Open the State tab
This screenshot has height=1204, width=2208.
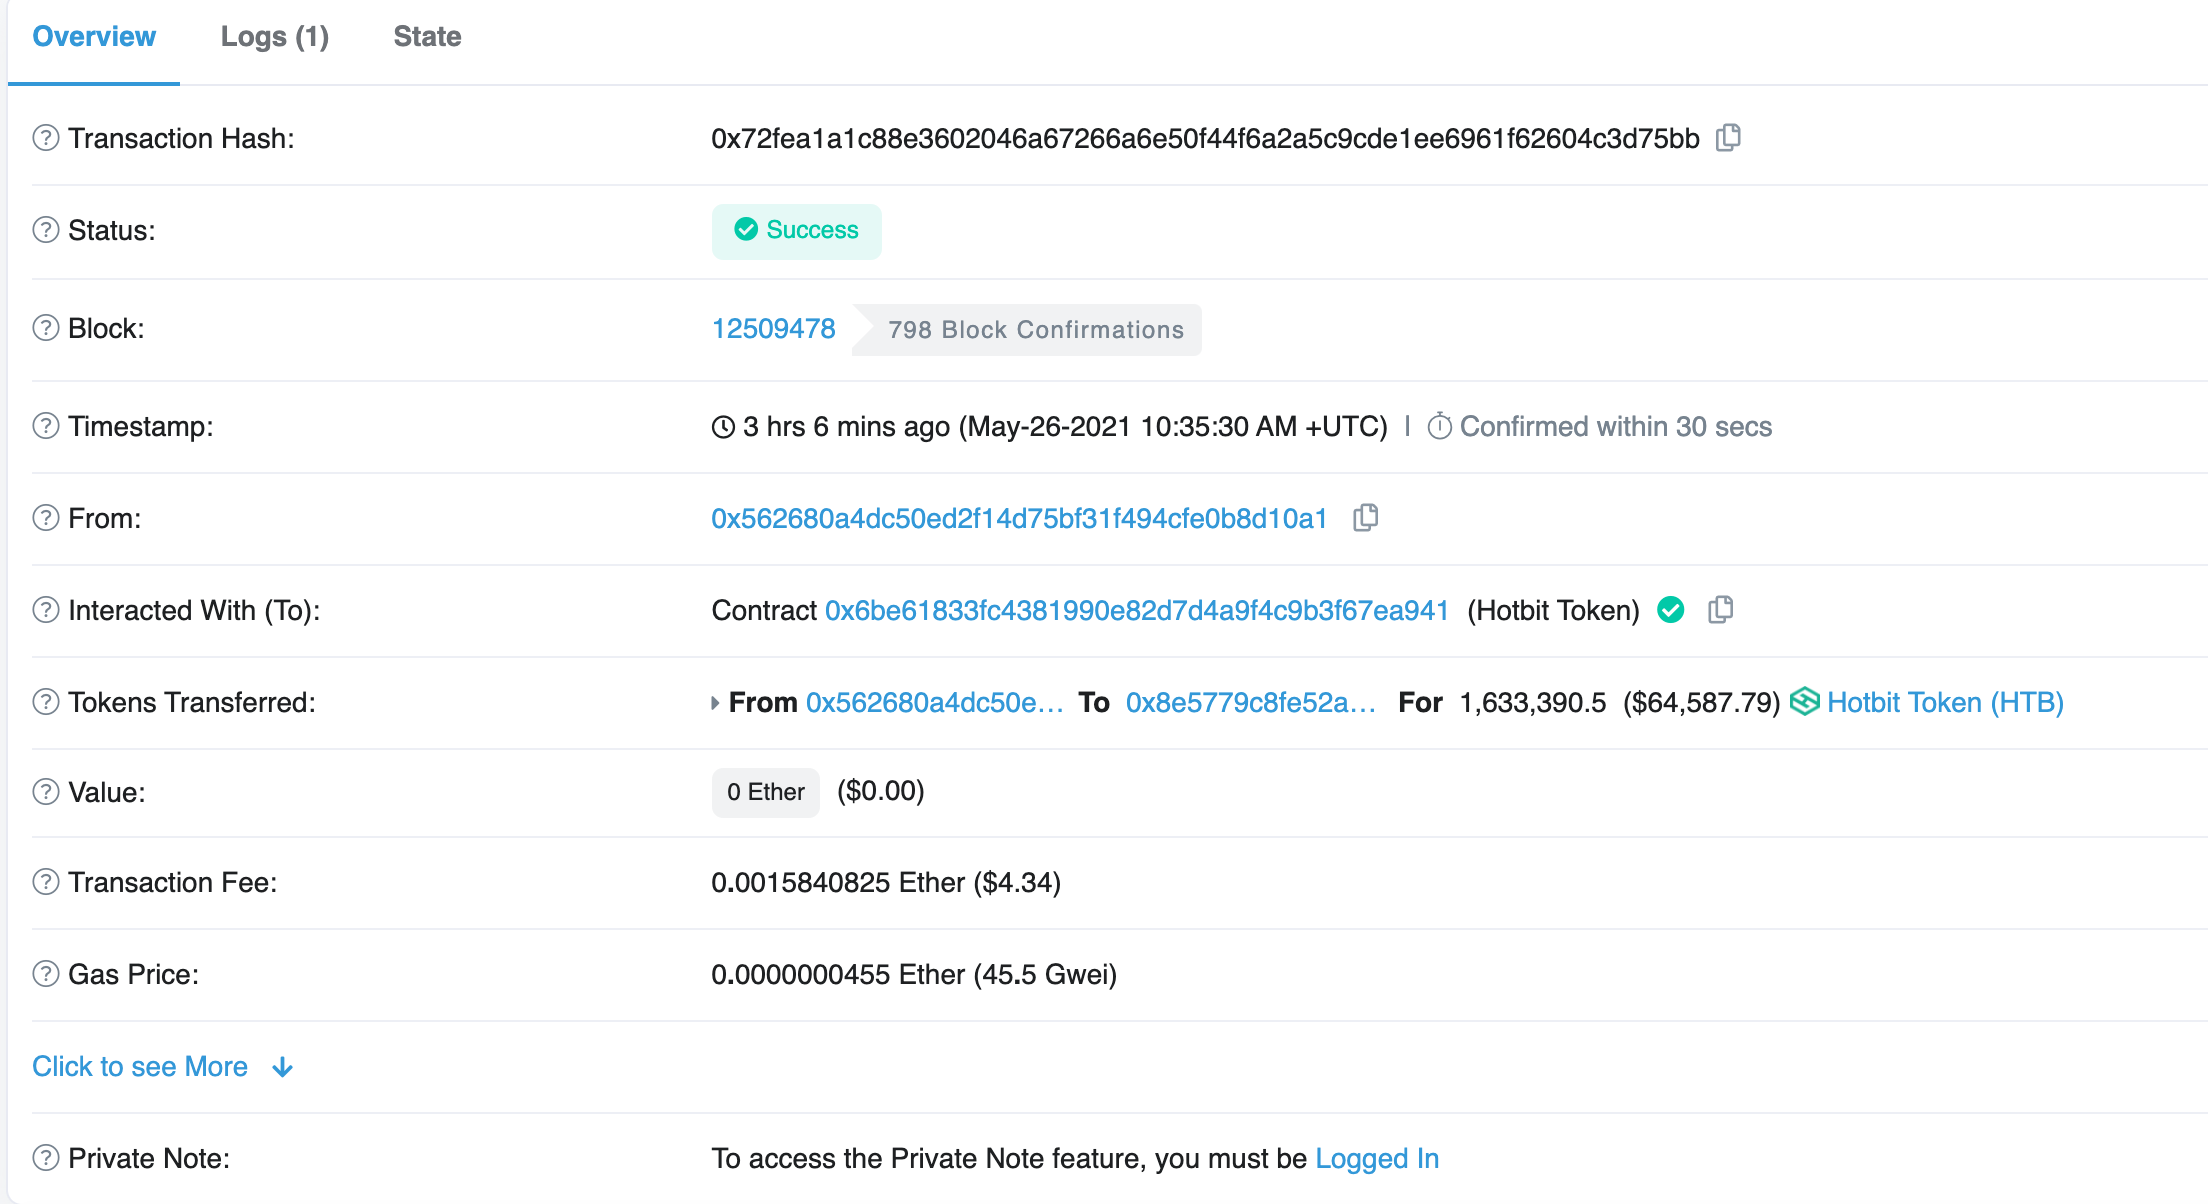point(427,37)
